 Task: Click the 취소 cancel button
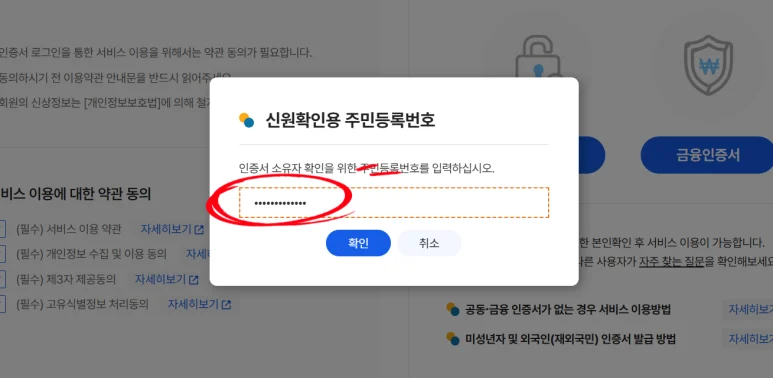[429, 243]
